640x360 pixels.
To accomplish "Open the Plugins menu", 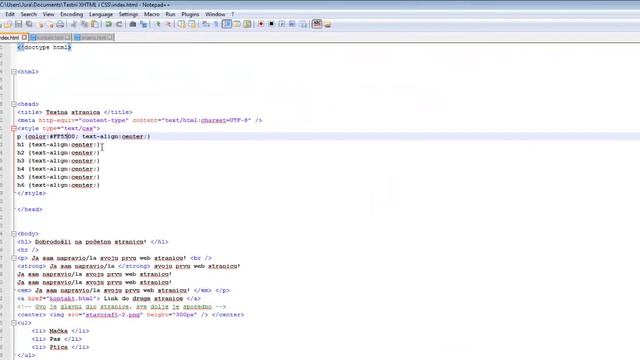I will (x=190, y=14).
